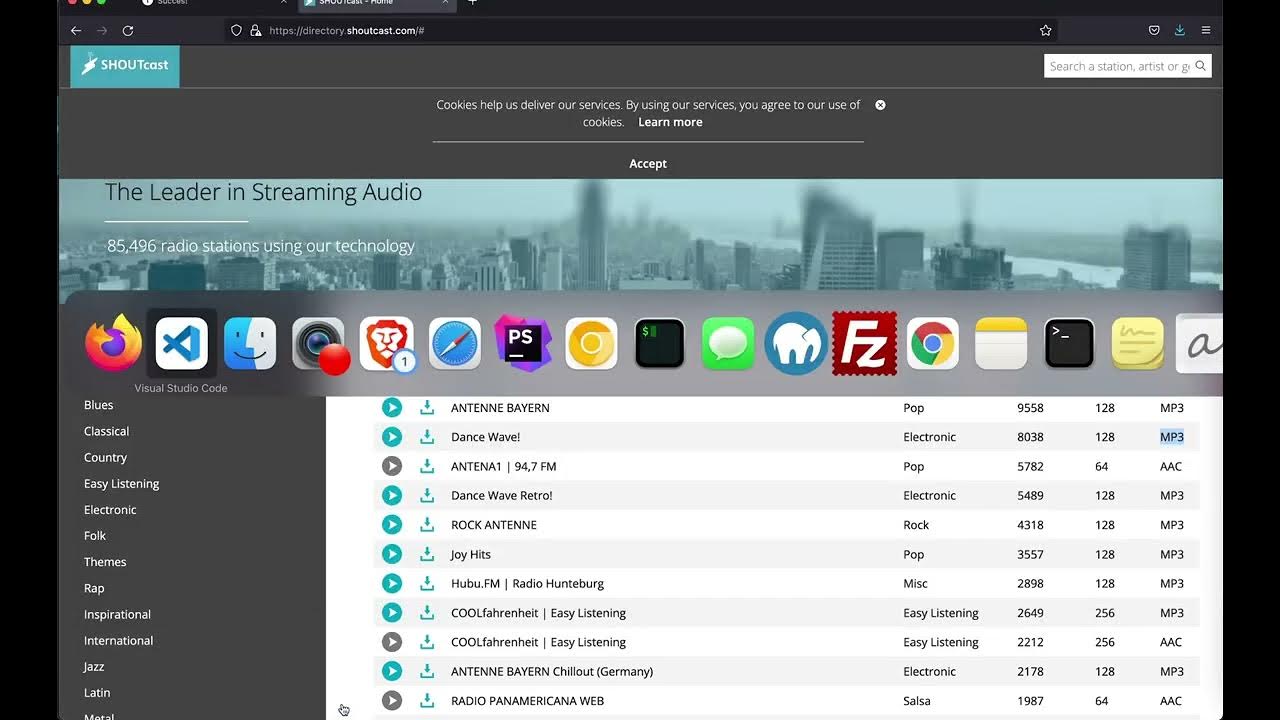Bookmark this page with the star
The image size is (1280, 720).
click(1046, 31)
